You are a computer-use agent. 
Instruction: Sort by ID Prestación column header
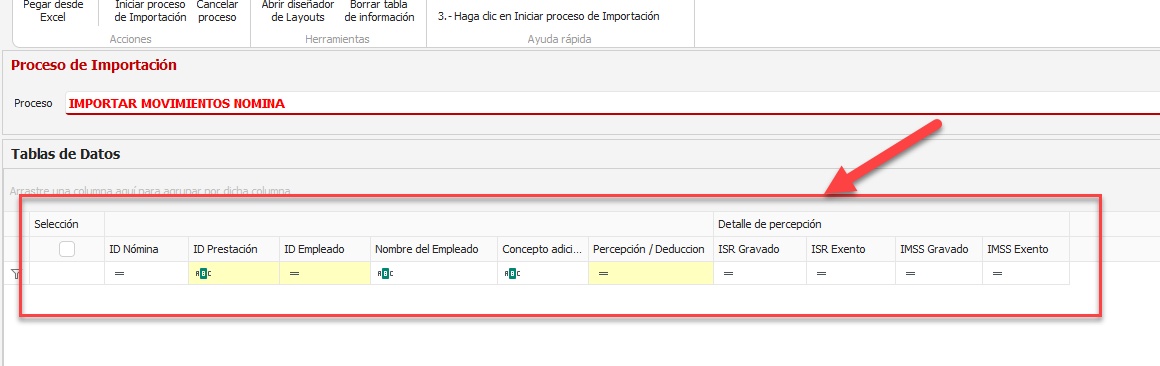click(234, 249)
